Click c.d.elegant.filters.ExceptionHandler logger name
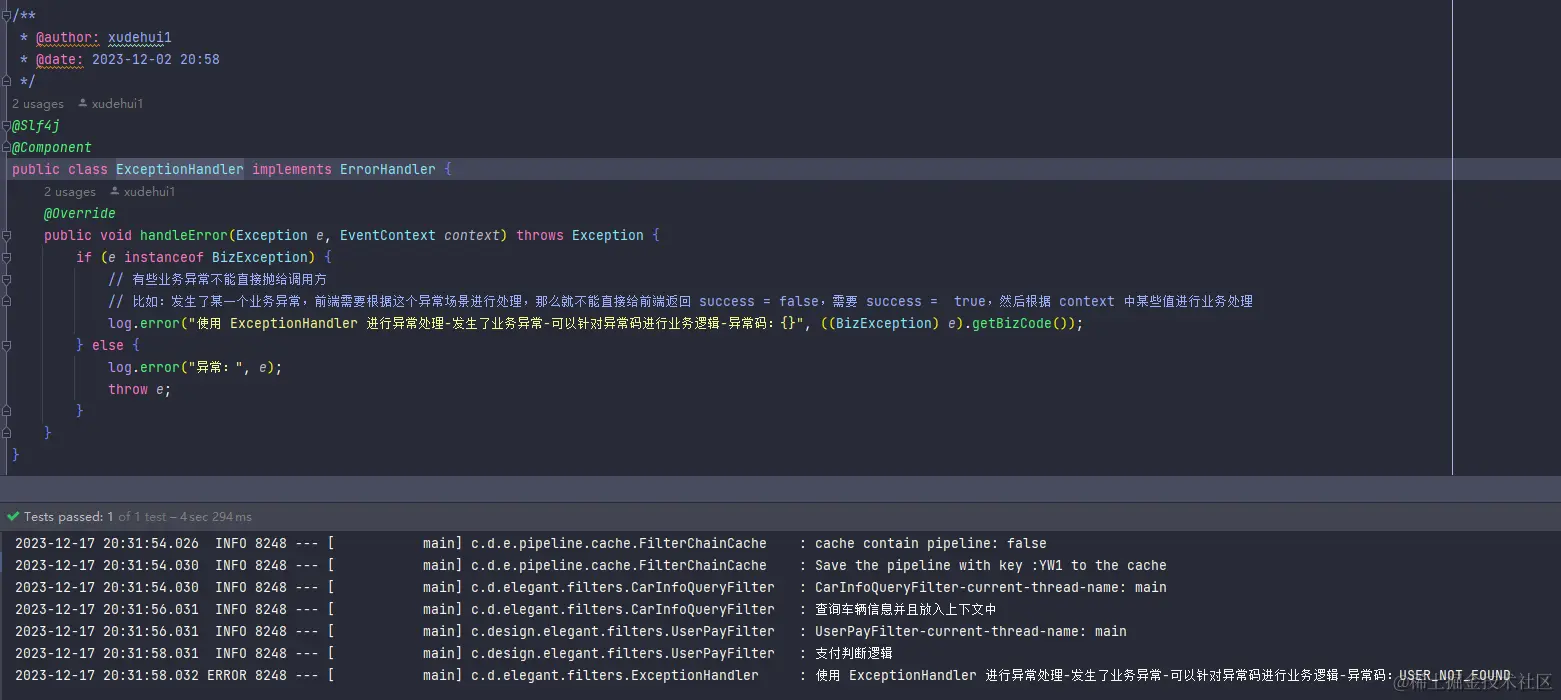 point(615,676)
